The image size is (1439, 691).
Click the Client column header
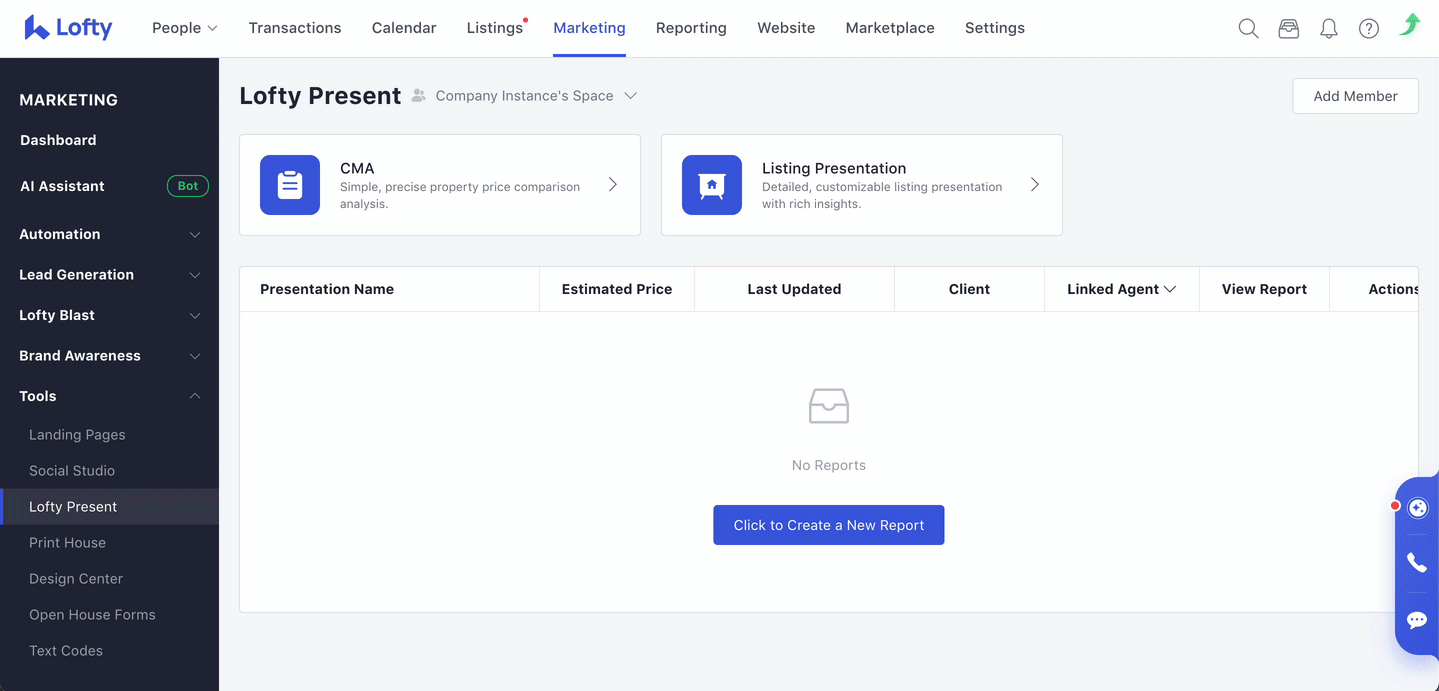969,289
